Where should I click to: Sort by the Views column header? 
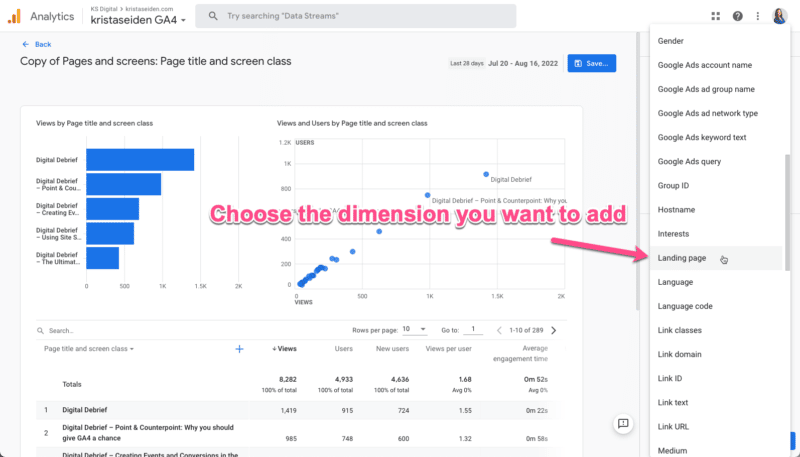(284, 349)
